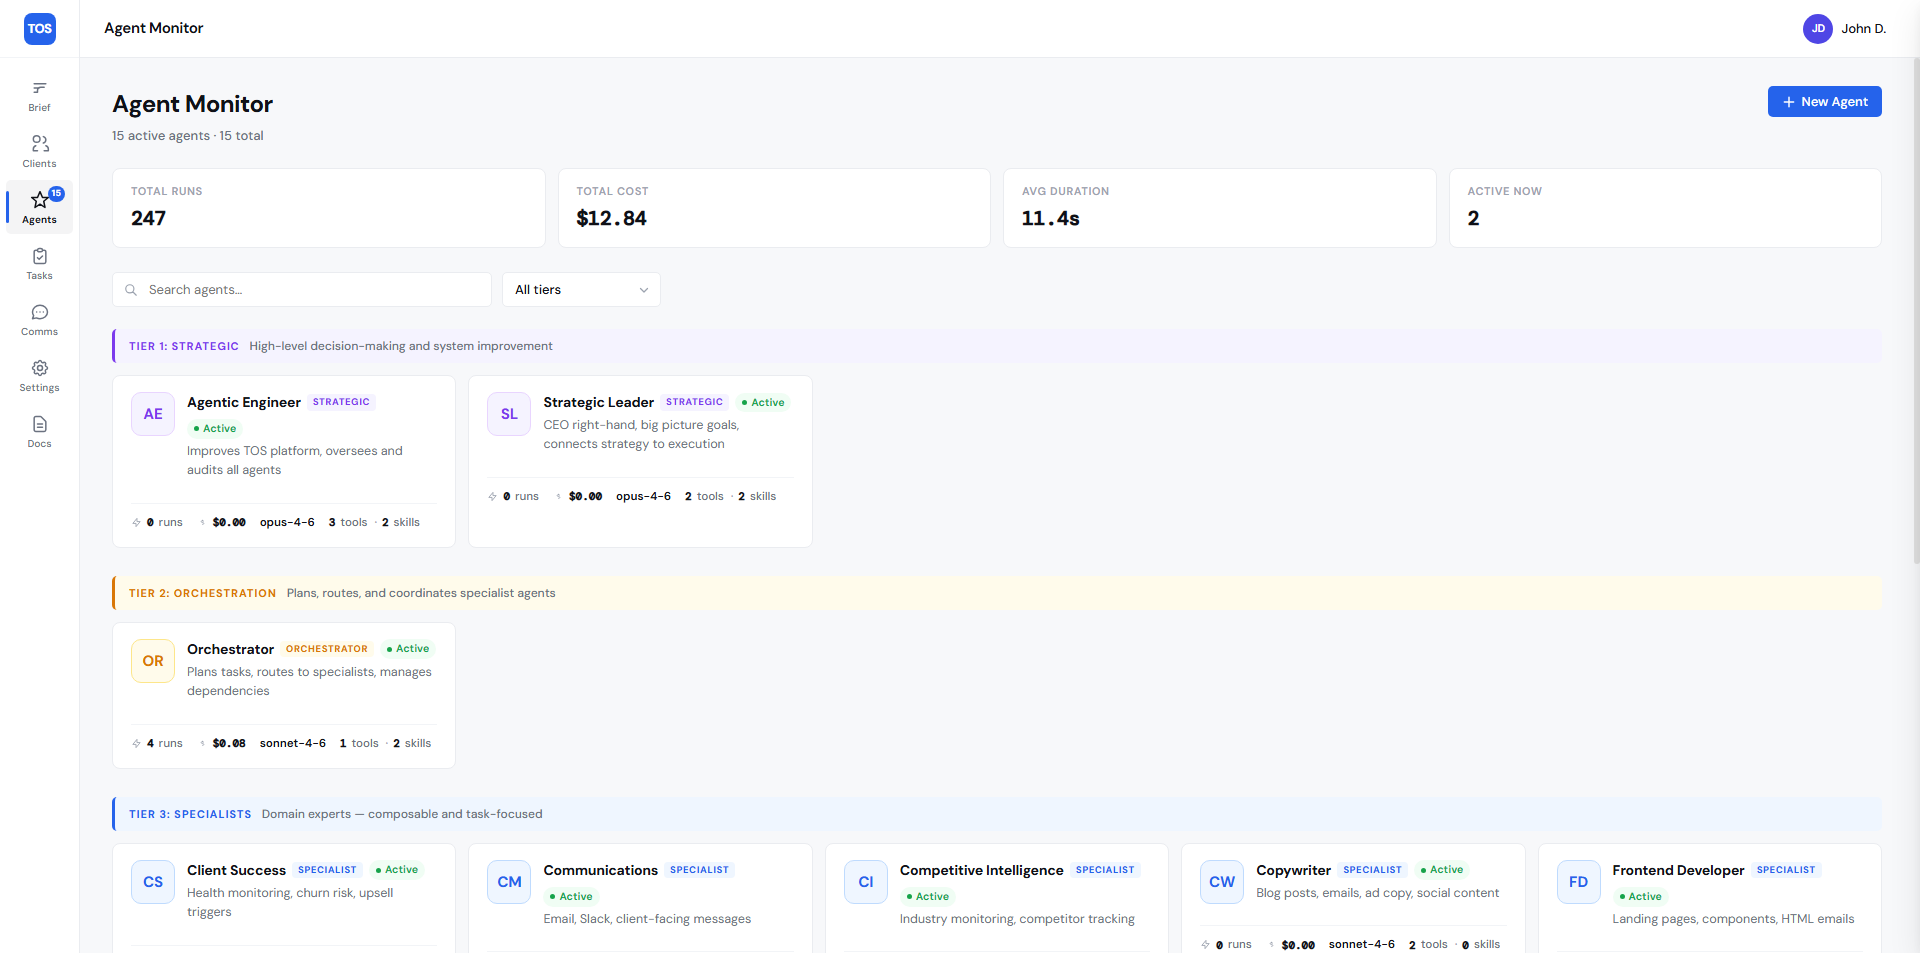Open Comms chat icon in sidebar
1920x953 pixels.
click(x=39, y=313)
